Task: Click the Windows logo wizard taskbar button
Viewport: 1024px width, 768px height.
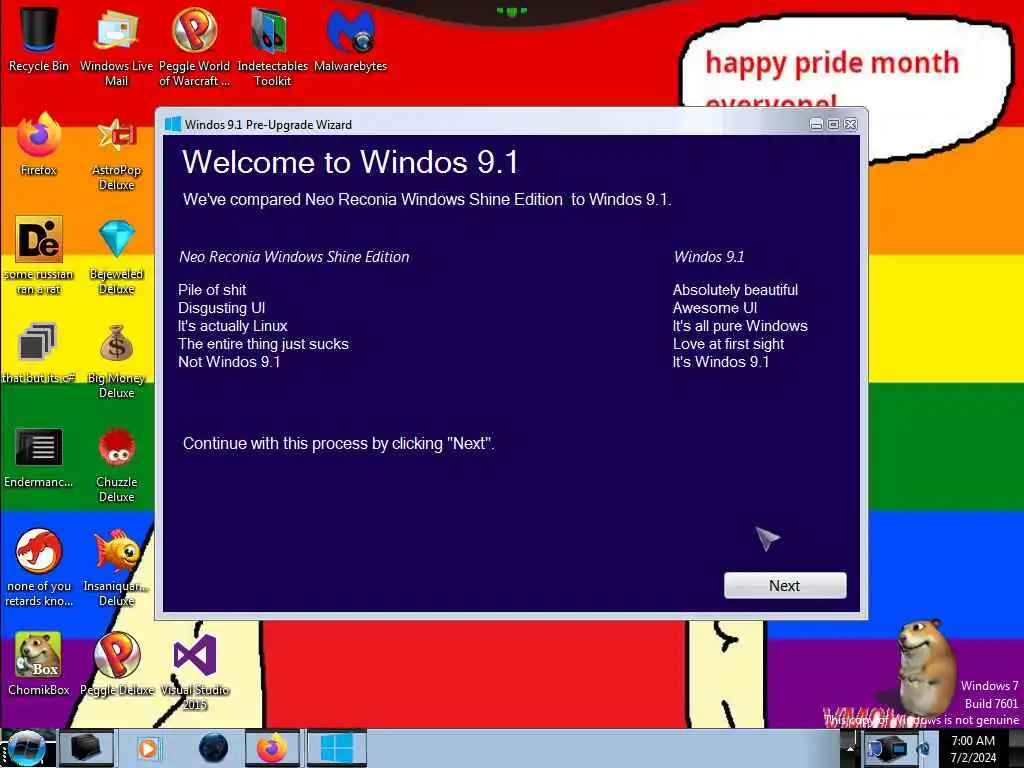Action: click(336, 748)
